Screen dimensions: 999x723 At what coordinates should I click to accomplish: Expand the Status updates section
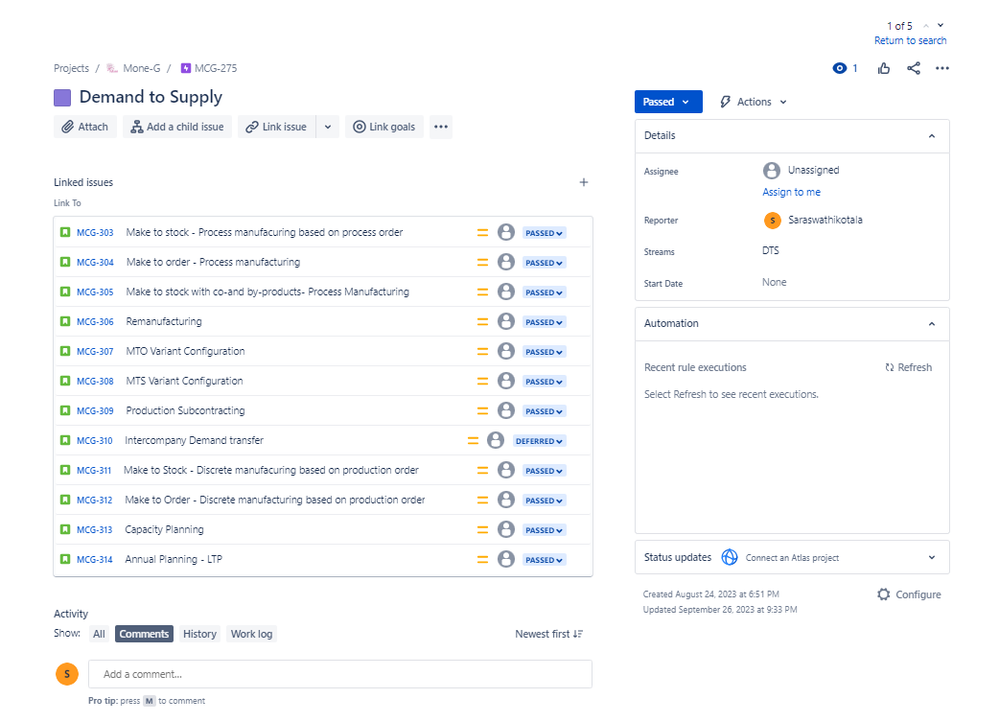pyautogui.click(x=931, y=557)
